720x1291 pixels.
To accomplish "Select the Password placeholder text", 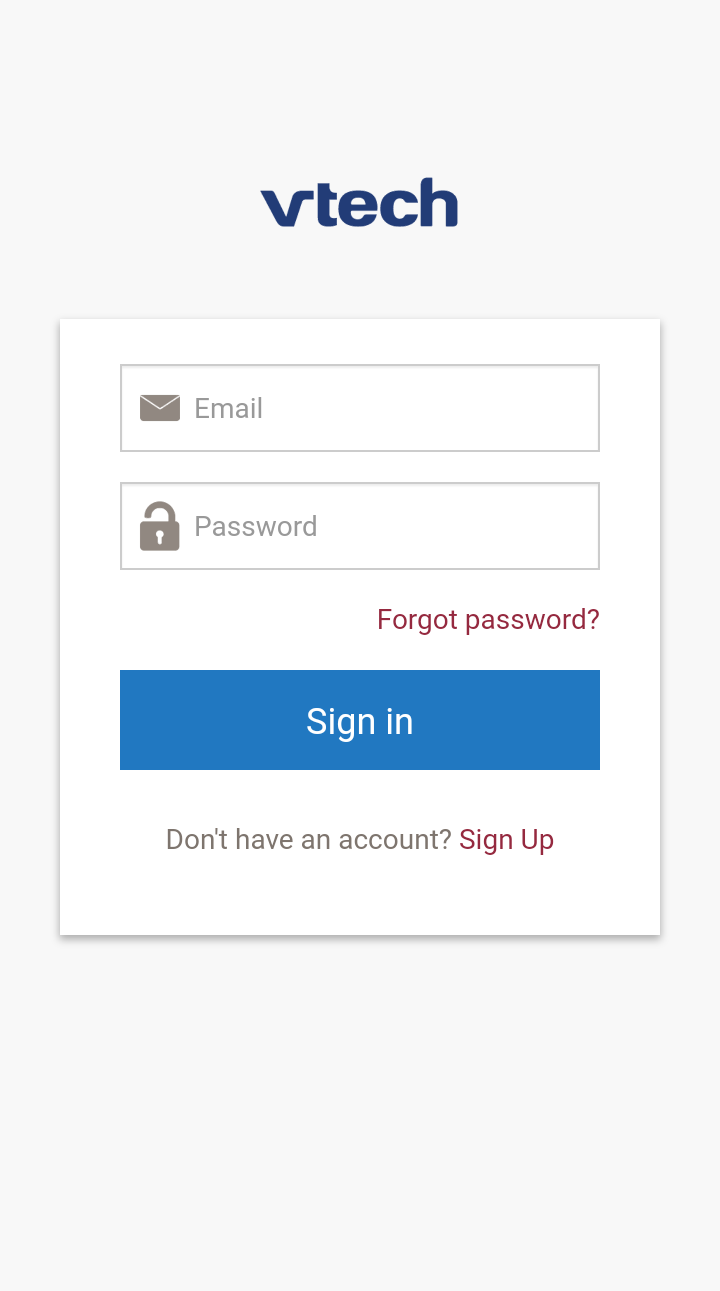I will pos(255,526).
